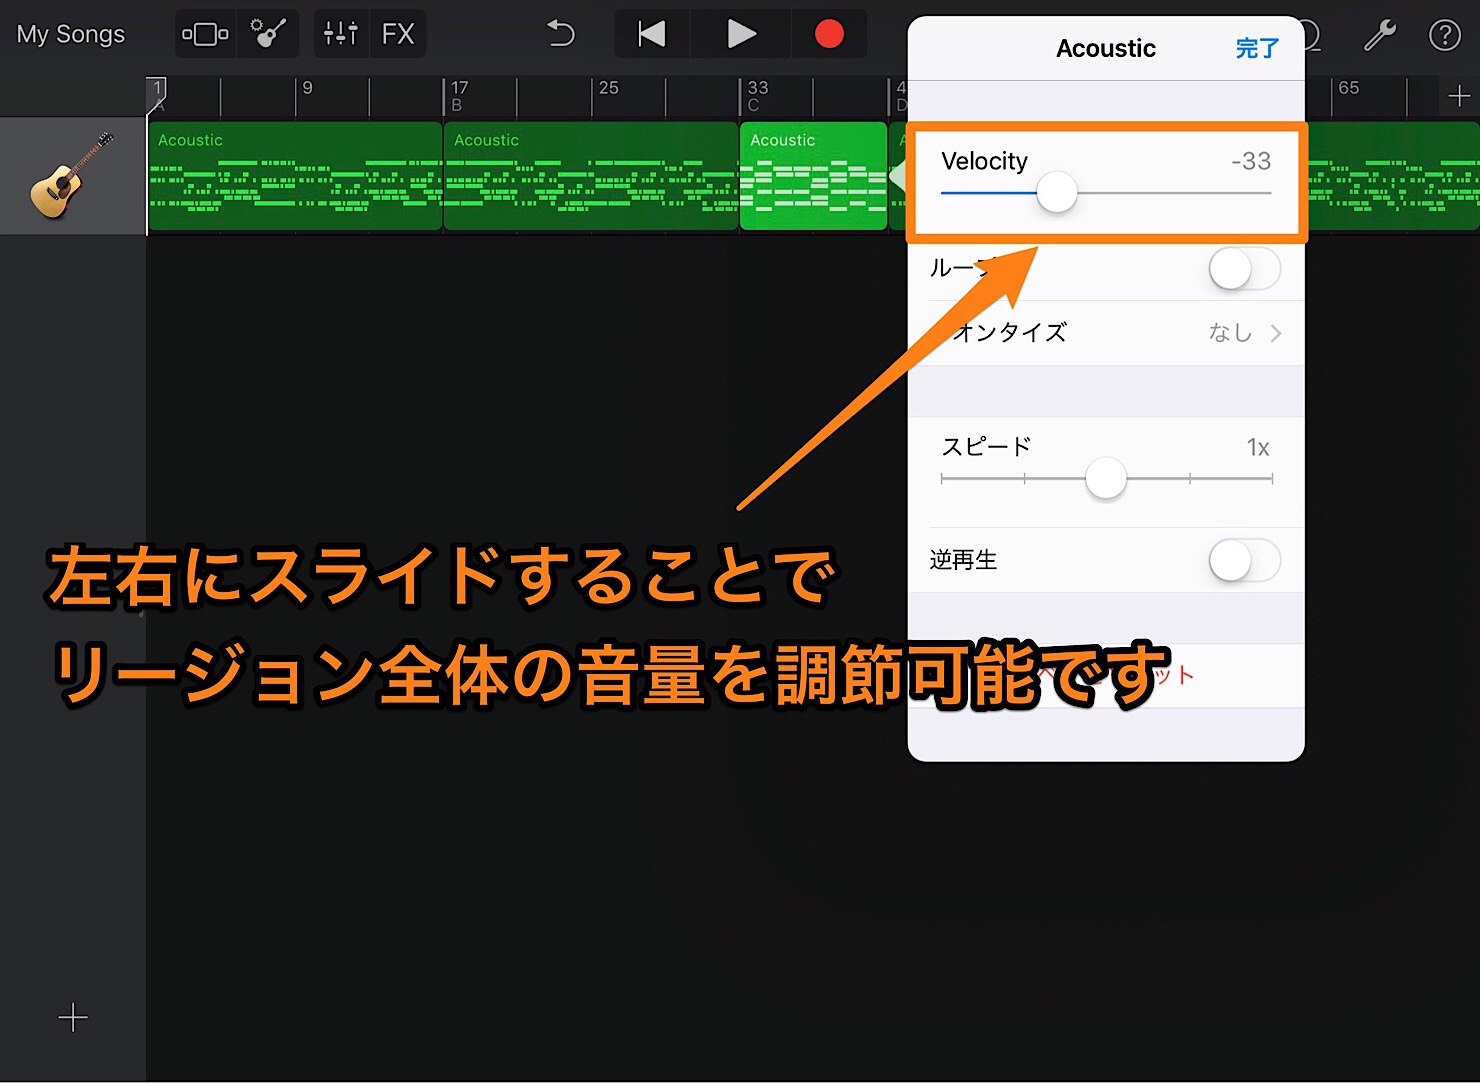Image resolution: width=1480 pixels, height=1083 pixels.
Task: Switch to tracks view button
Action: click(x=205, y=34)
